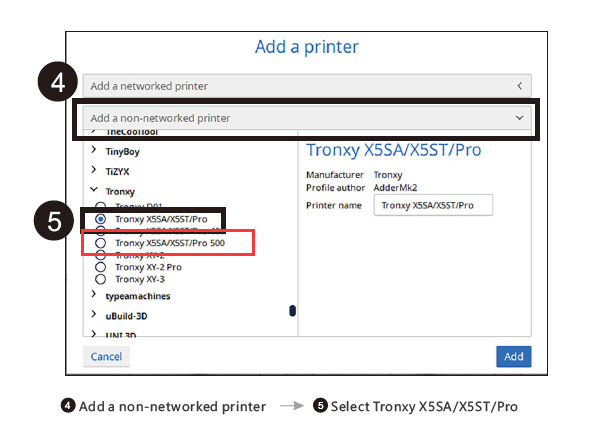Click the AdderMk2 profile author text
The height and width of the screenshot is (433, 598).
395,188
